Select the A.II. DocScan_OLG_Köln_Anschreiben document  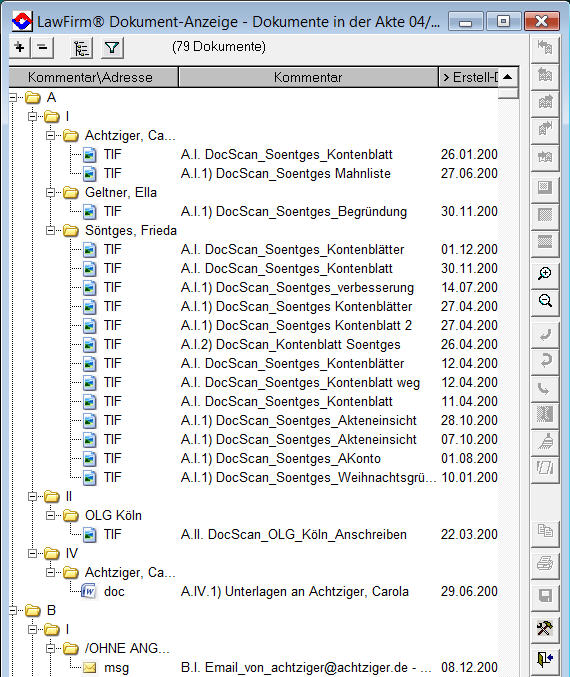(x=294, y=535)
